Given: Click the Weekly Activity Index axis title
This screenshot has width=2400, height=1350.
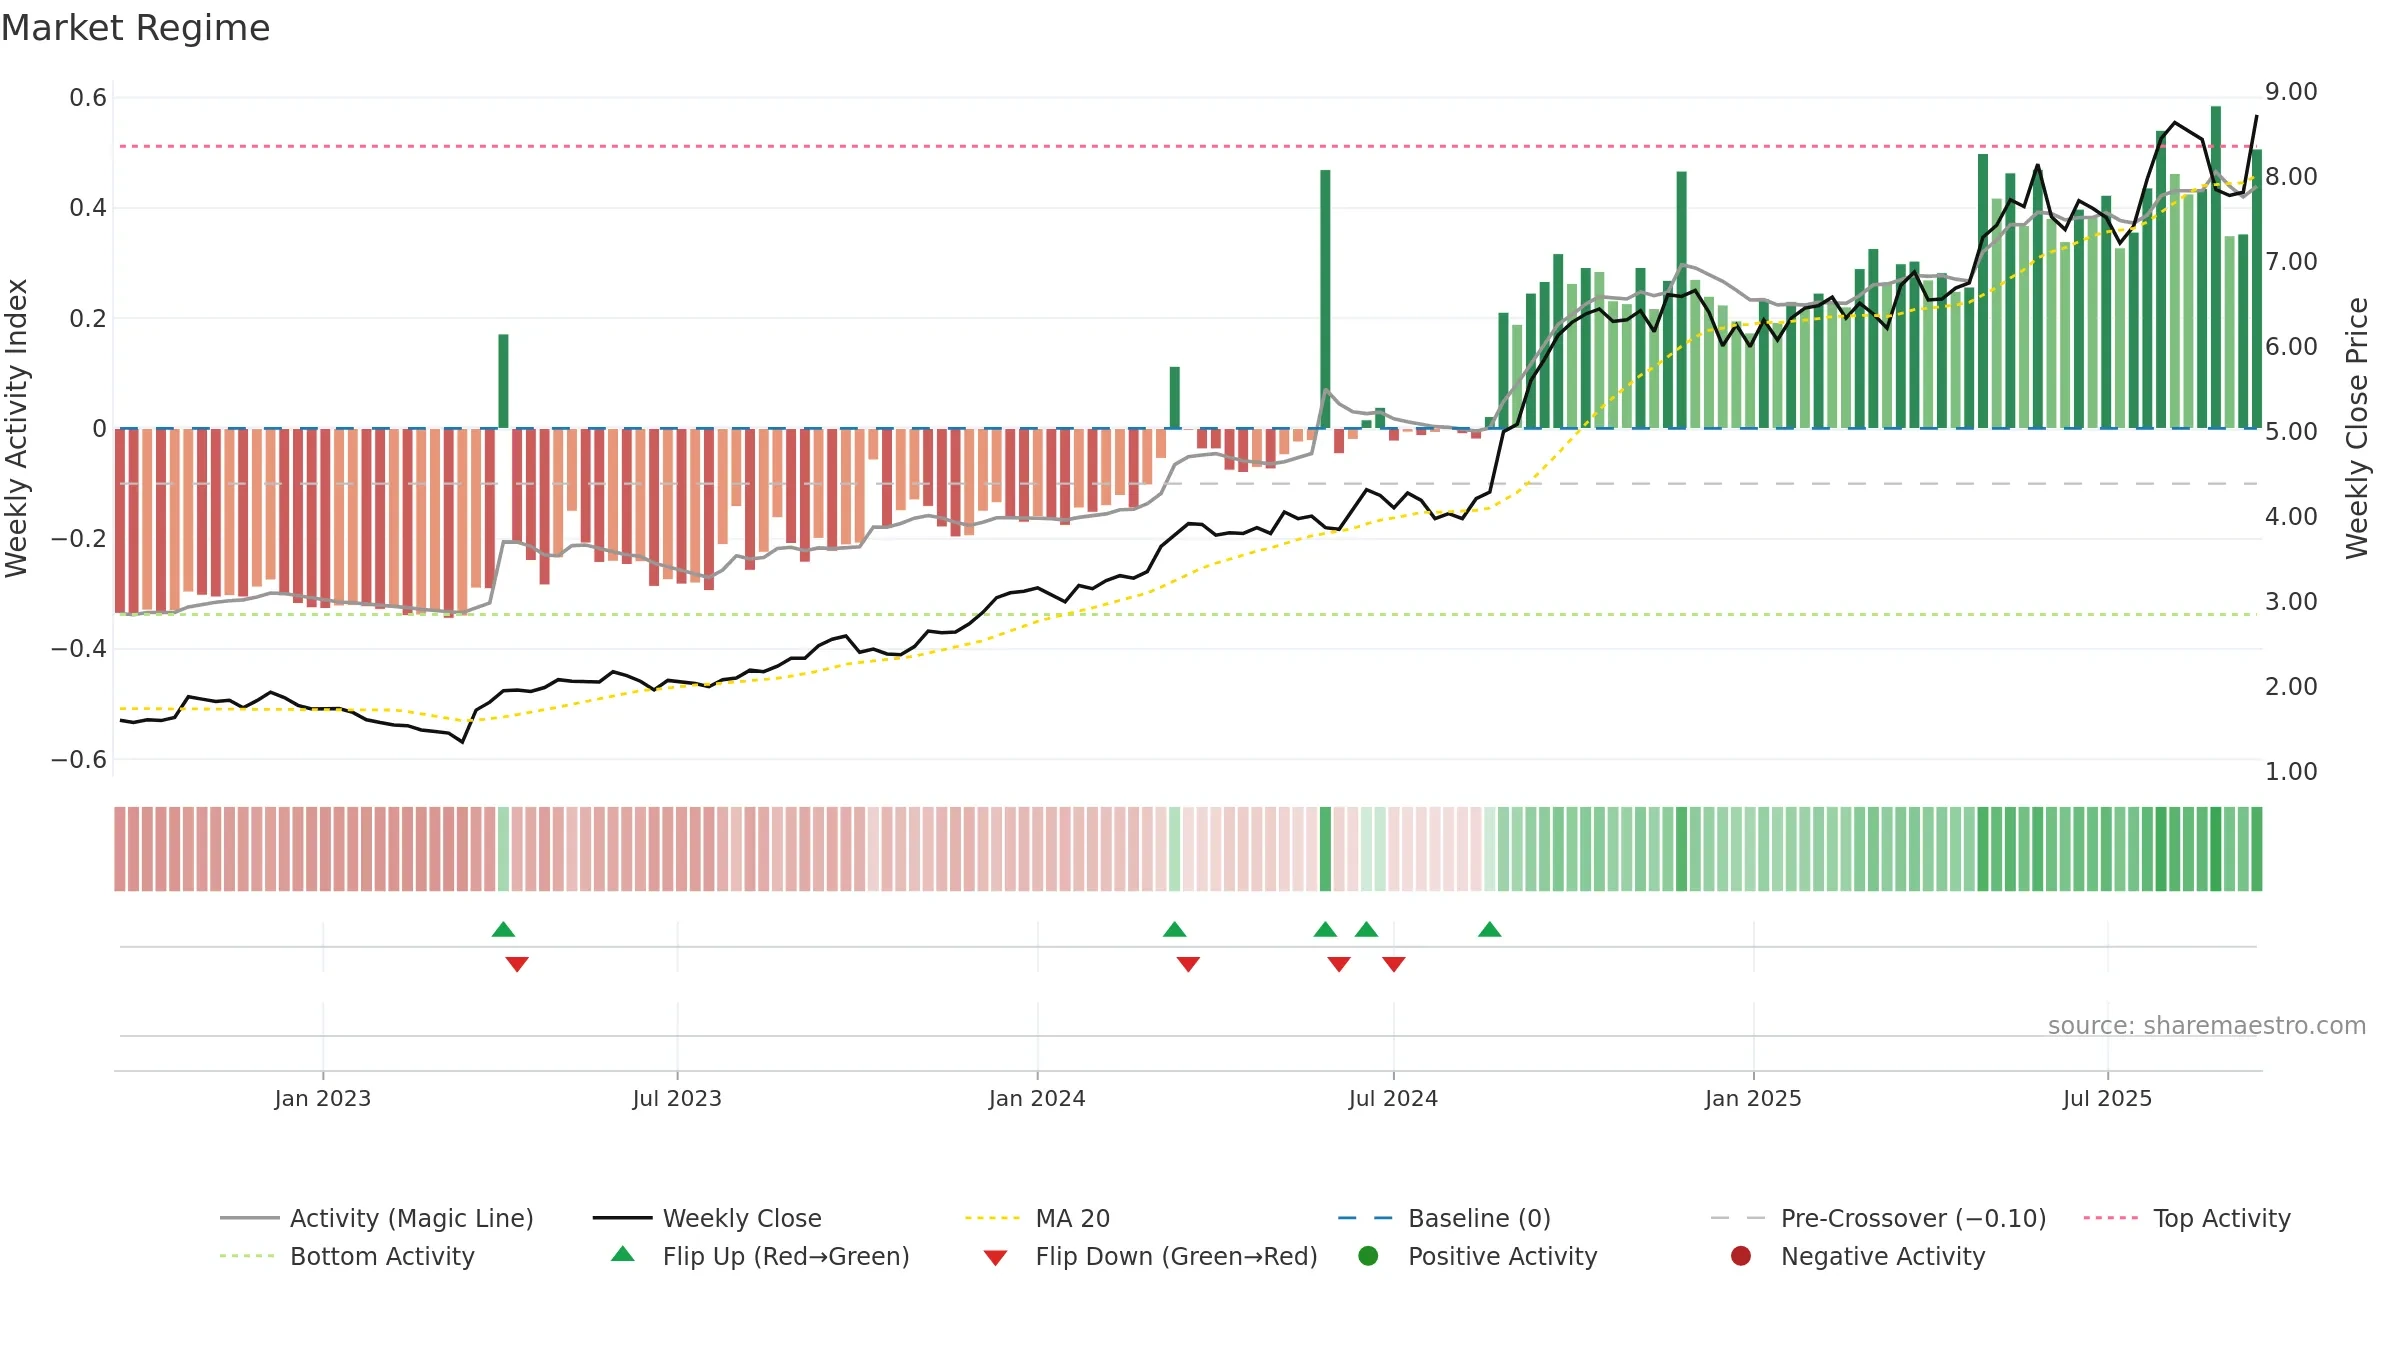Looking at the screenshot, I should click(x=17, y=428).
